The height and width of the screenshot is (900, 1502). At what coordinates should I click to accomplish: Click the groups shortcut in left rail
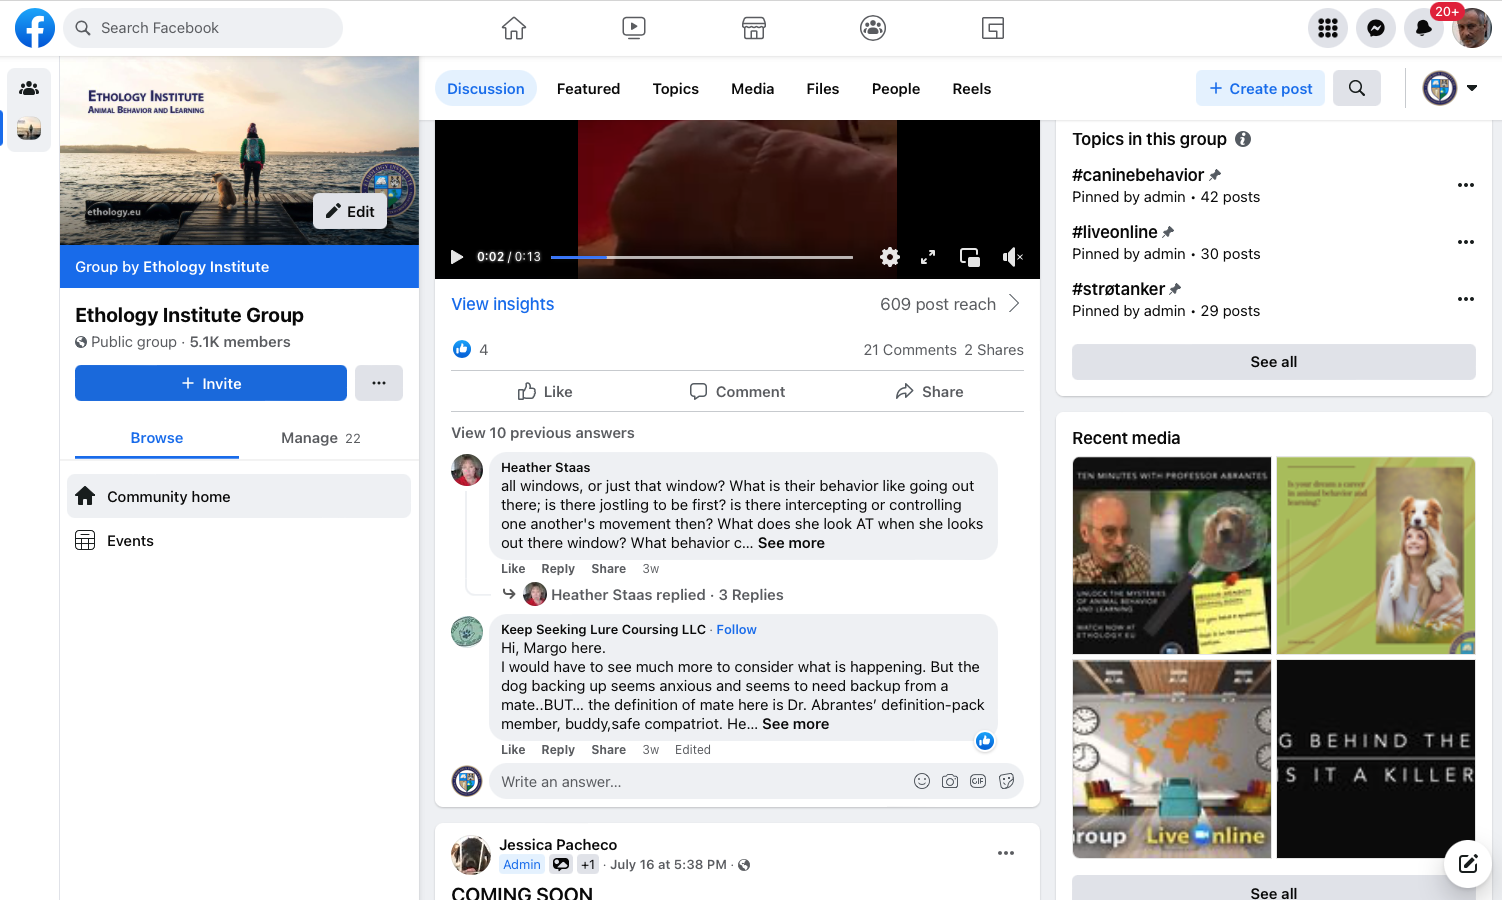(29, 88)
